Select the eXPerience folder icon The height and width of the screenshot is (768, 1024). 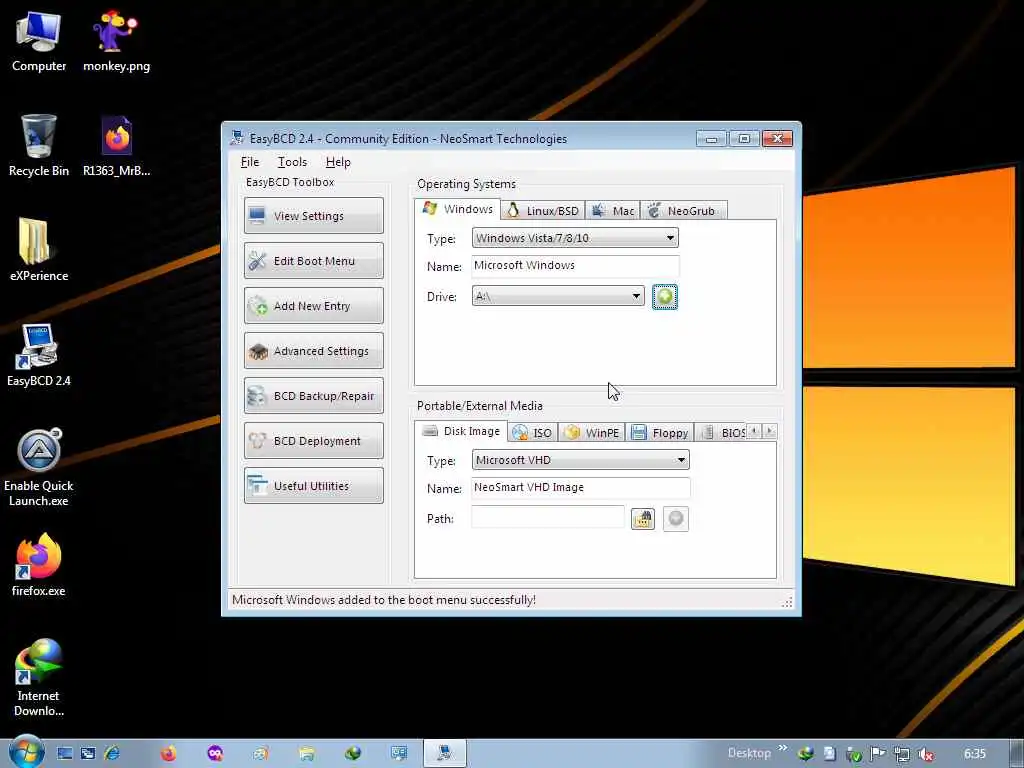tap(39, 250)
